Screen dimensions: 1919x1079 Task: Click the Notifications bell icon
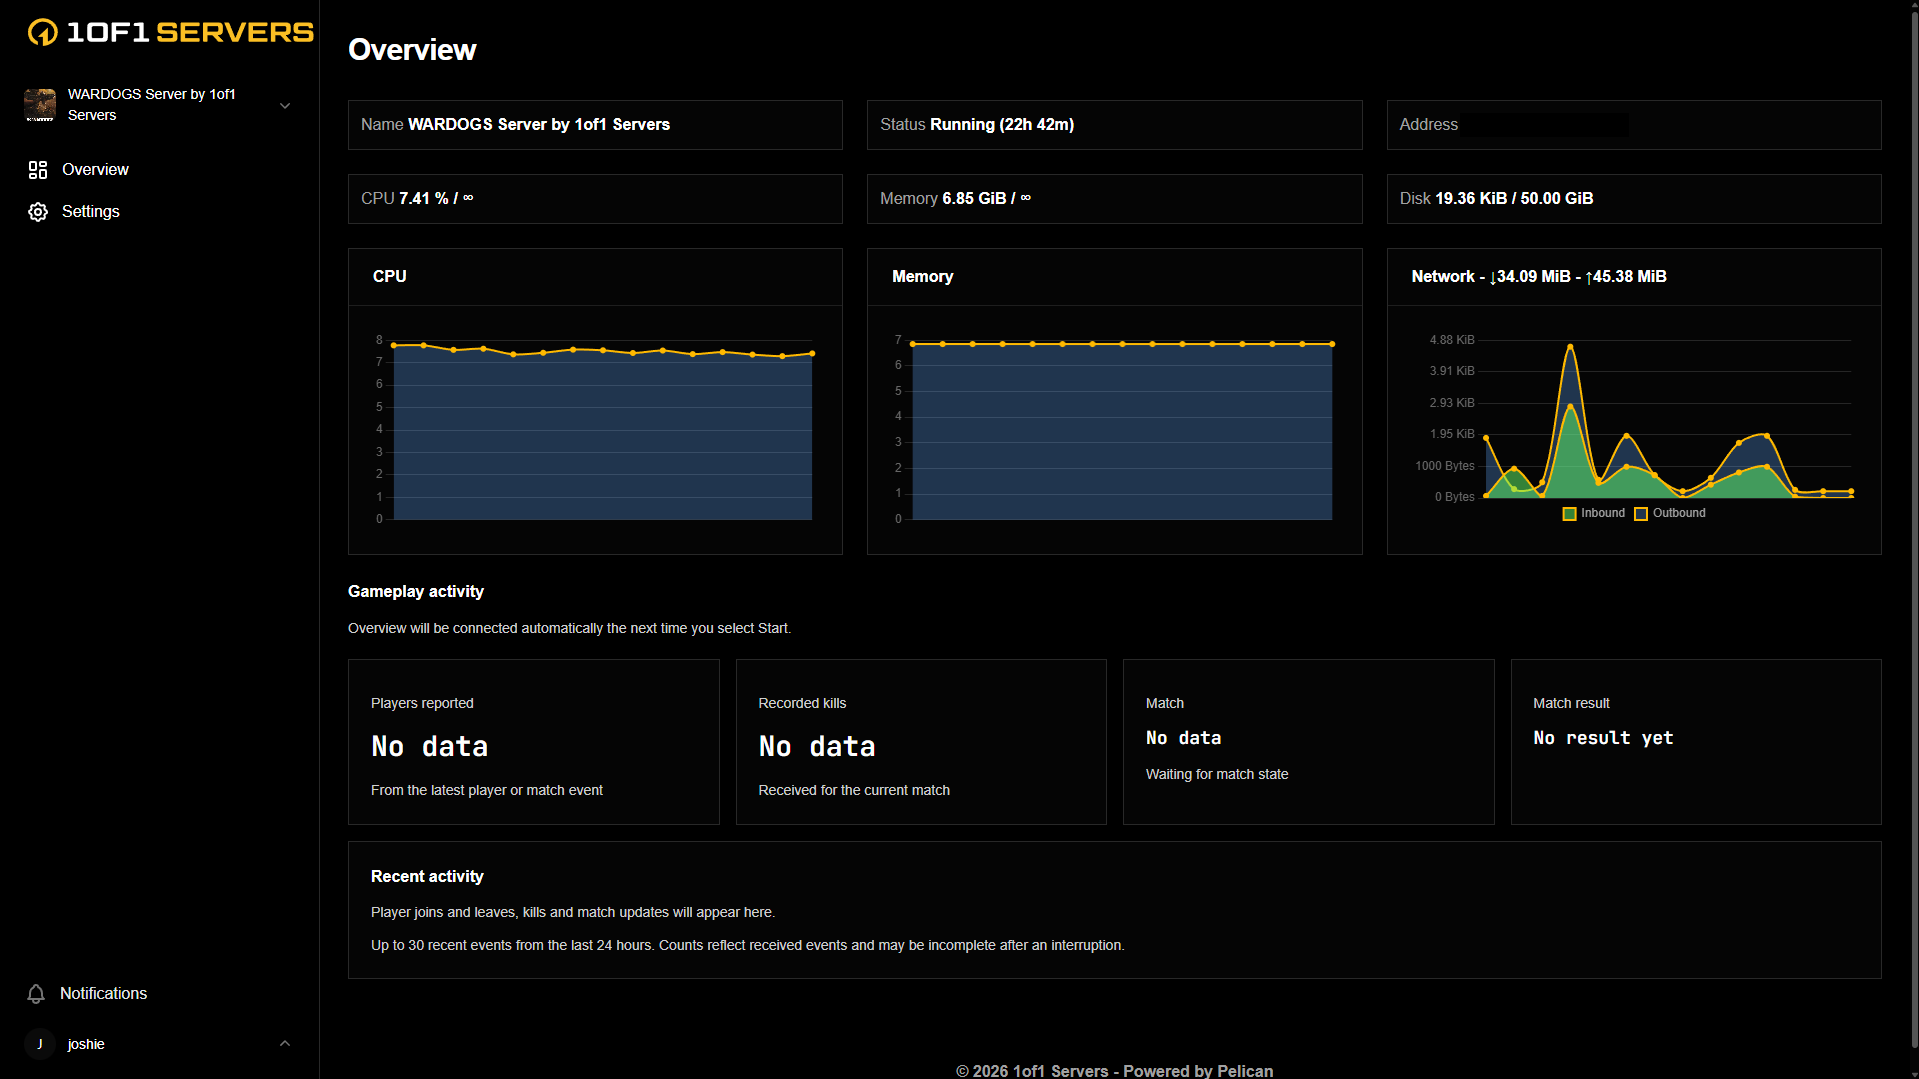pyautogui.click(x=36, y=994)
